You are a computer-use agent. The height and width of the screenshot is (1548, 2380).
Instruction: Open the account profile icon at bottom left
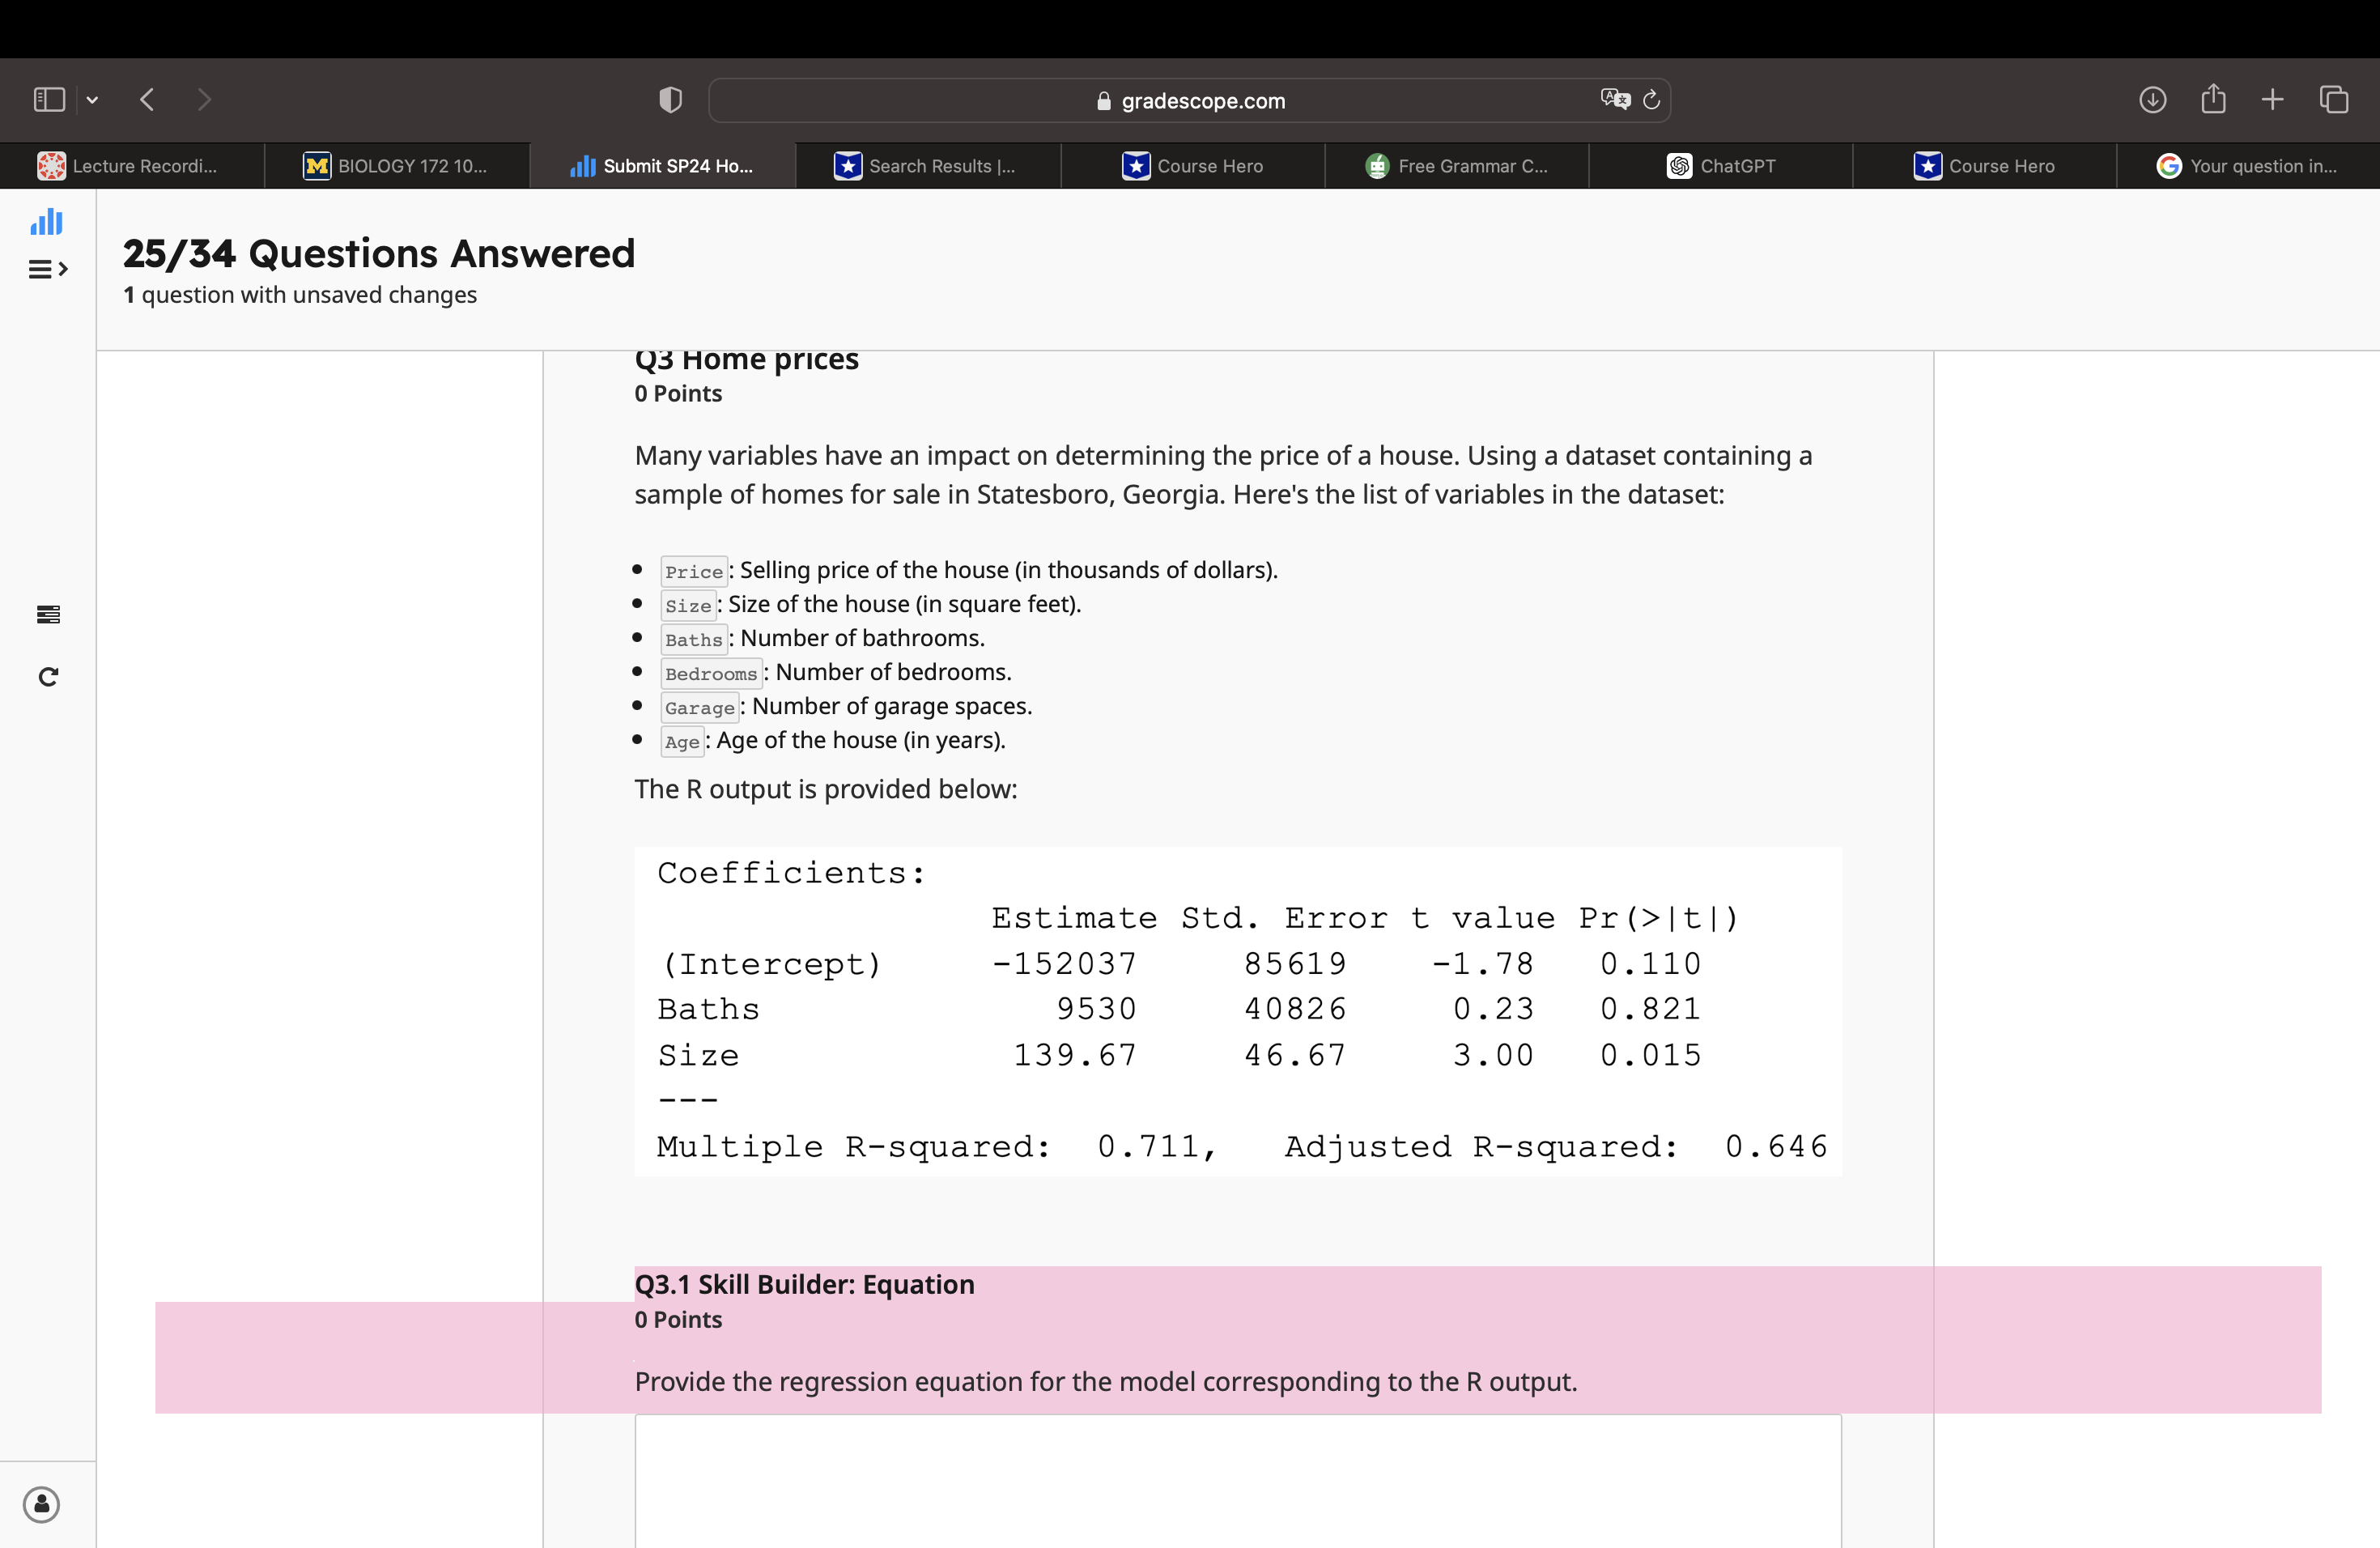(x=41, y=1504)
